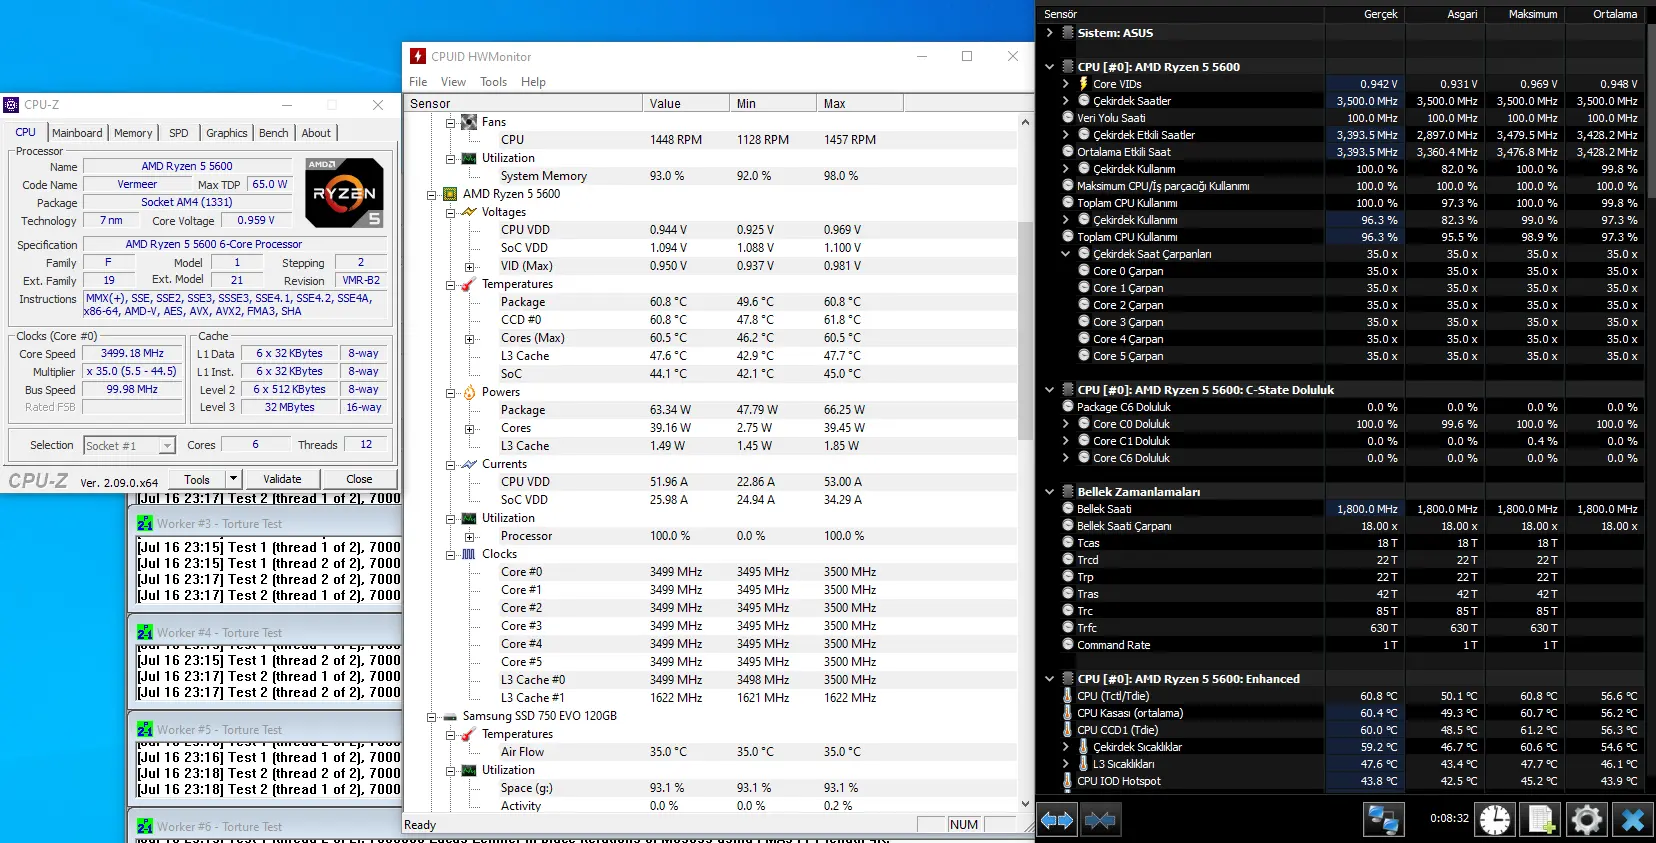Image resolution: width=1656 pixels, height=843 pixels.
Task: Expand Core C0 Doluluk in HWiNFO
Action: [x=1066, y=424]
